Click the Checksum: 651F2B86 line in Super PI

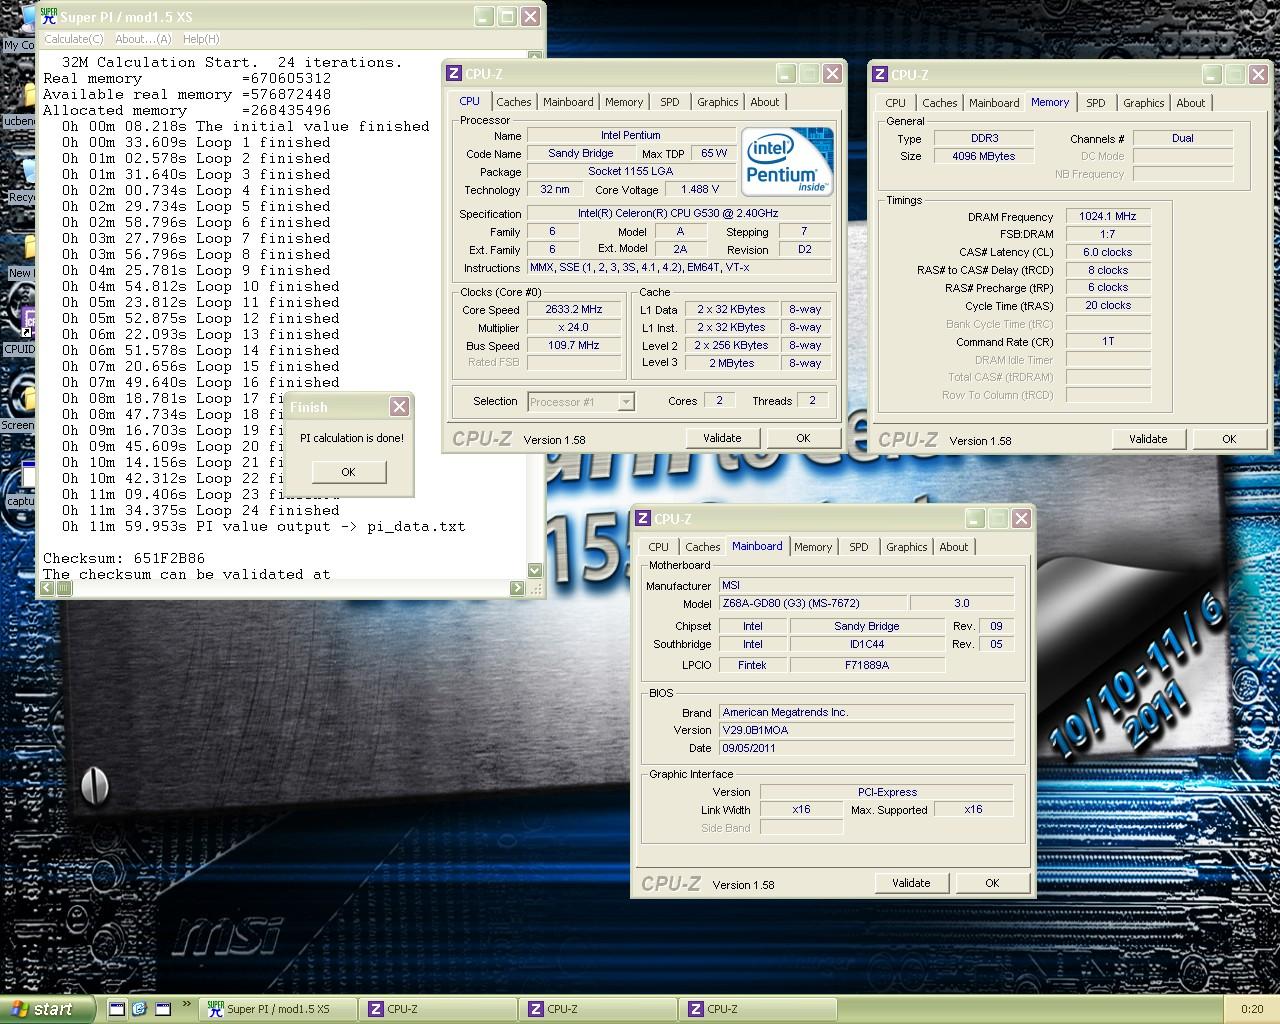124,558
